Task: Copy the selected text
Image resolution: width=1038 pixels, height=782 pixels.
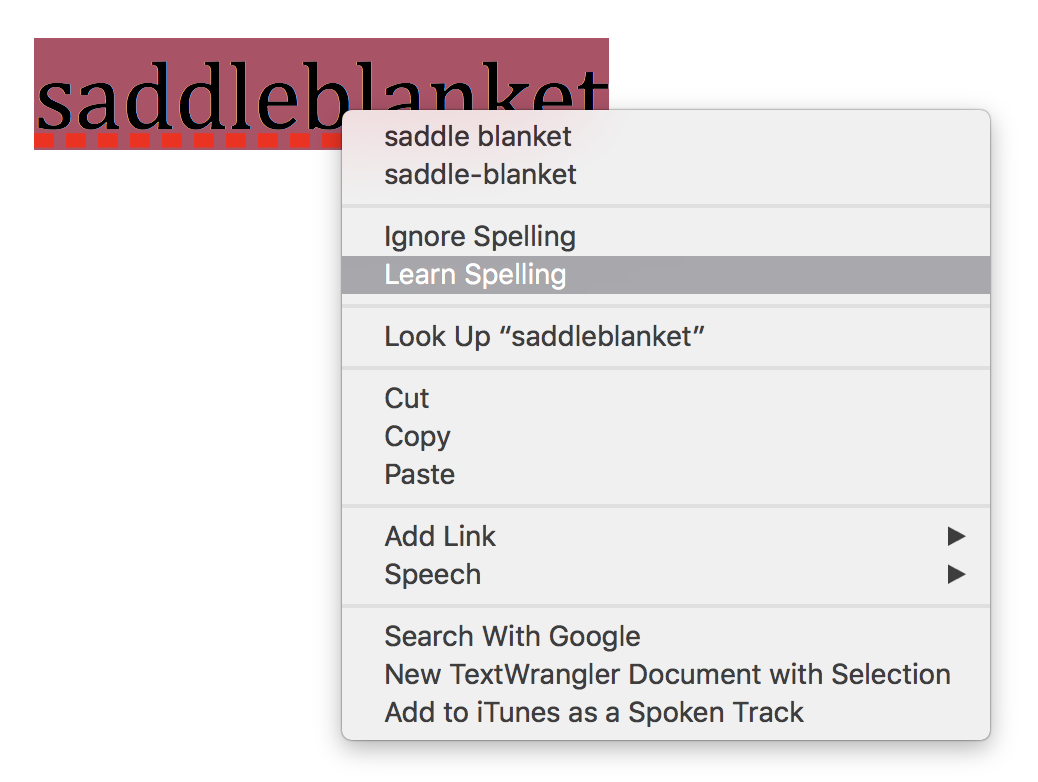Action: 417,437
